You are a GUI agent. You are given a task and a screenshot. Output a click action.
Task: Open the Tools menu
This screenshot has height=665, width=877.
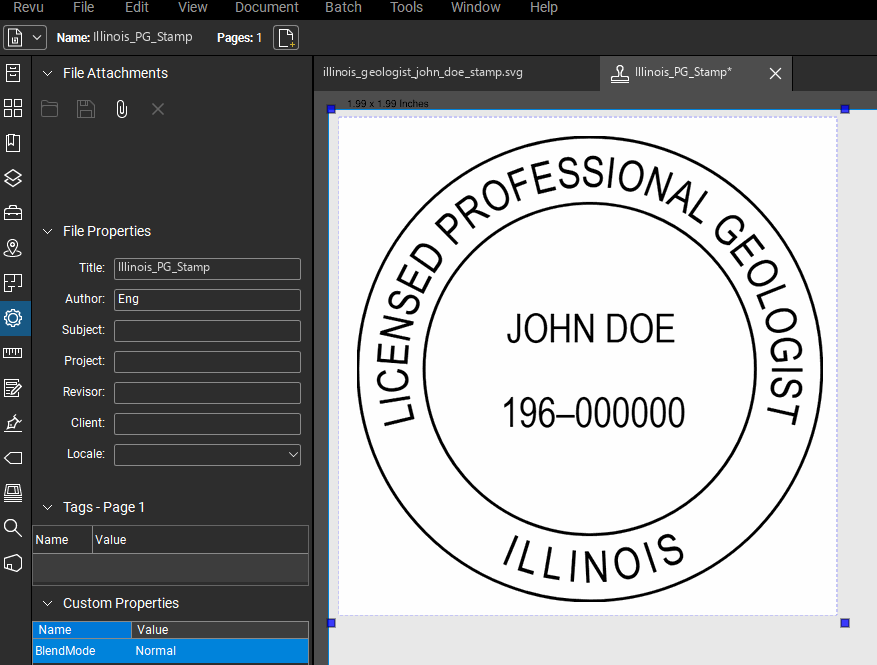[406, 7]
